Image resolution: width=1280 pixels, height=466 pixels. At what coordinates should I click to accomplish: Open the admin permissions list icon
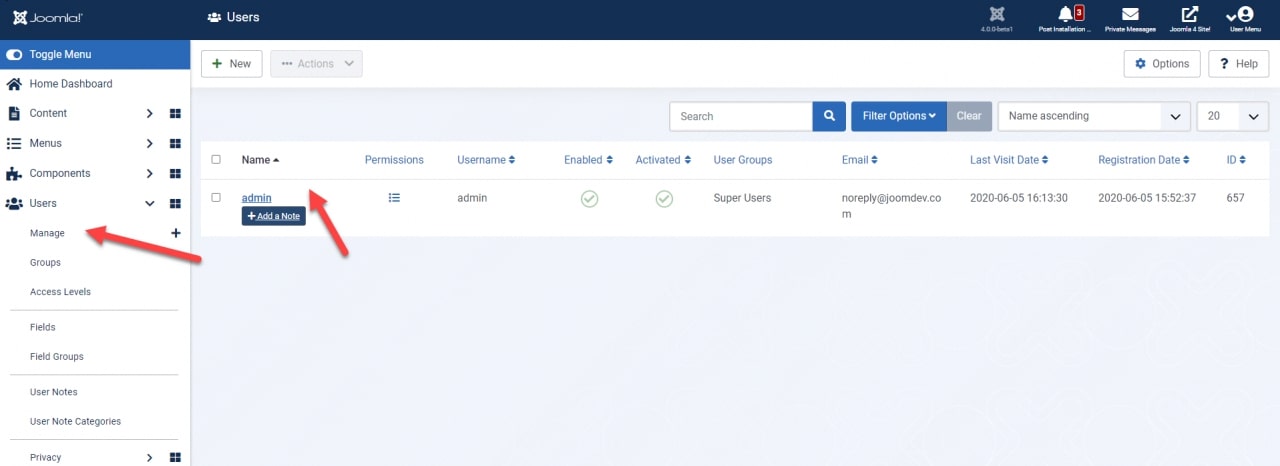394,198
